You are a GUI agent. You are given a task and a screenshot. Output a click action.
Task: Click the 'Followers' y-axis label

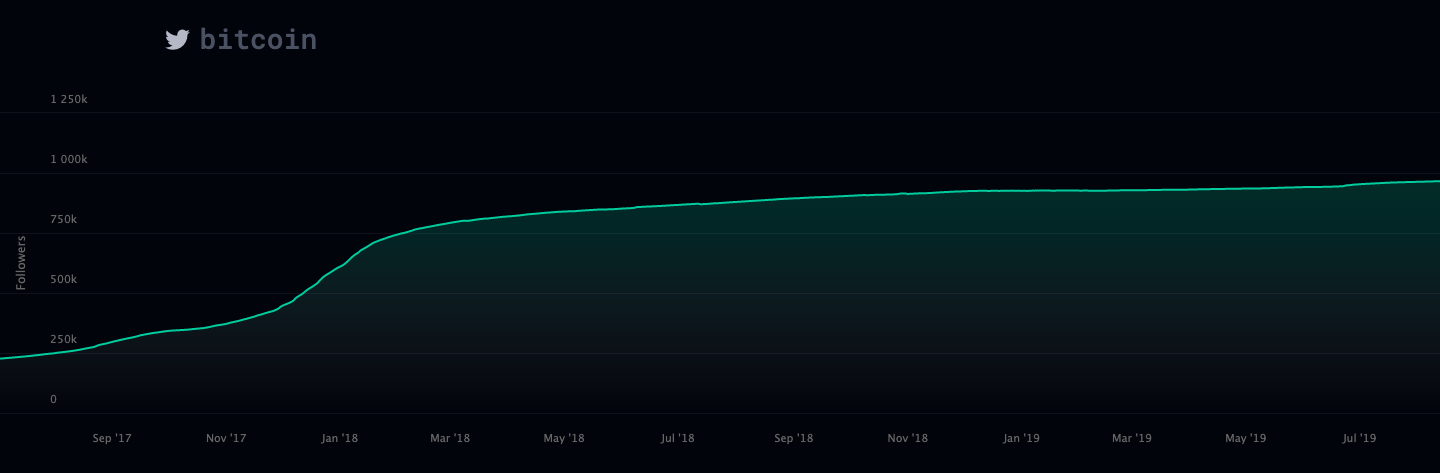[x=21, y=263]
